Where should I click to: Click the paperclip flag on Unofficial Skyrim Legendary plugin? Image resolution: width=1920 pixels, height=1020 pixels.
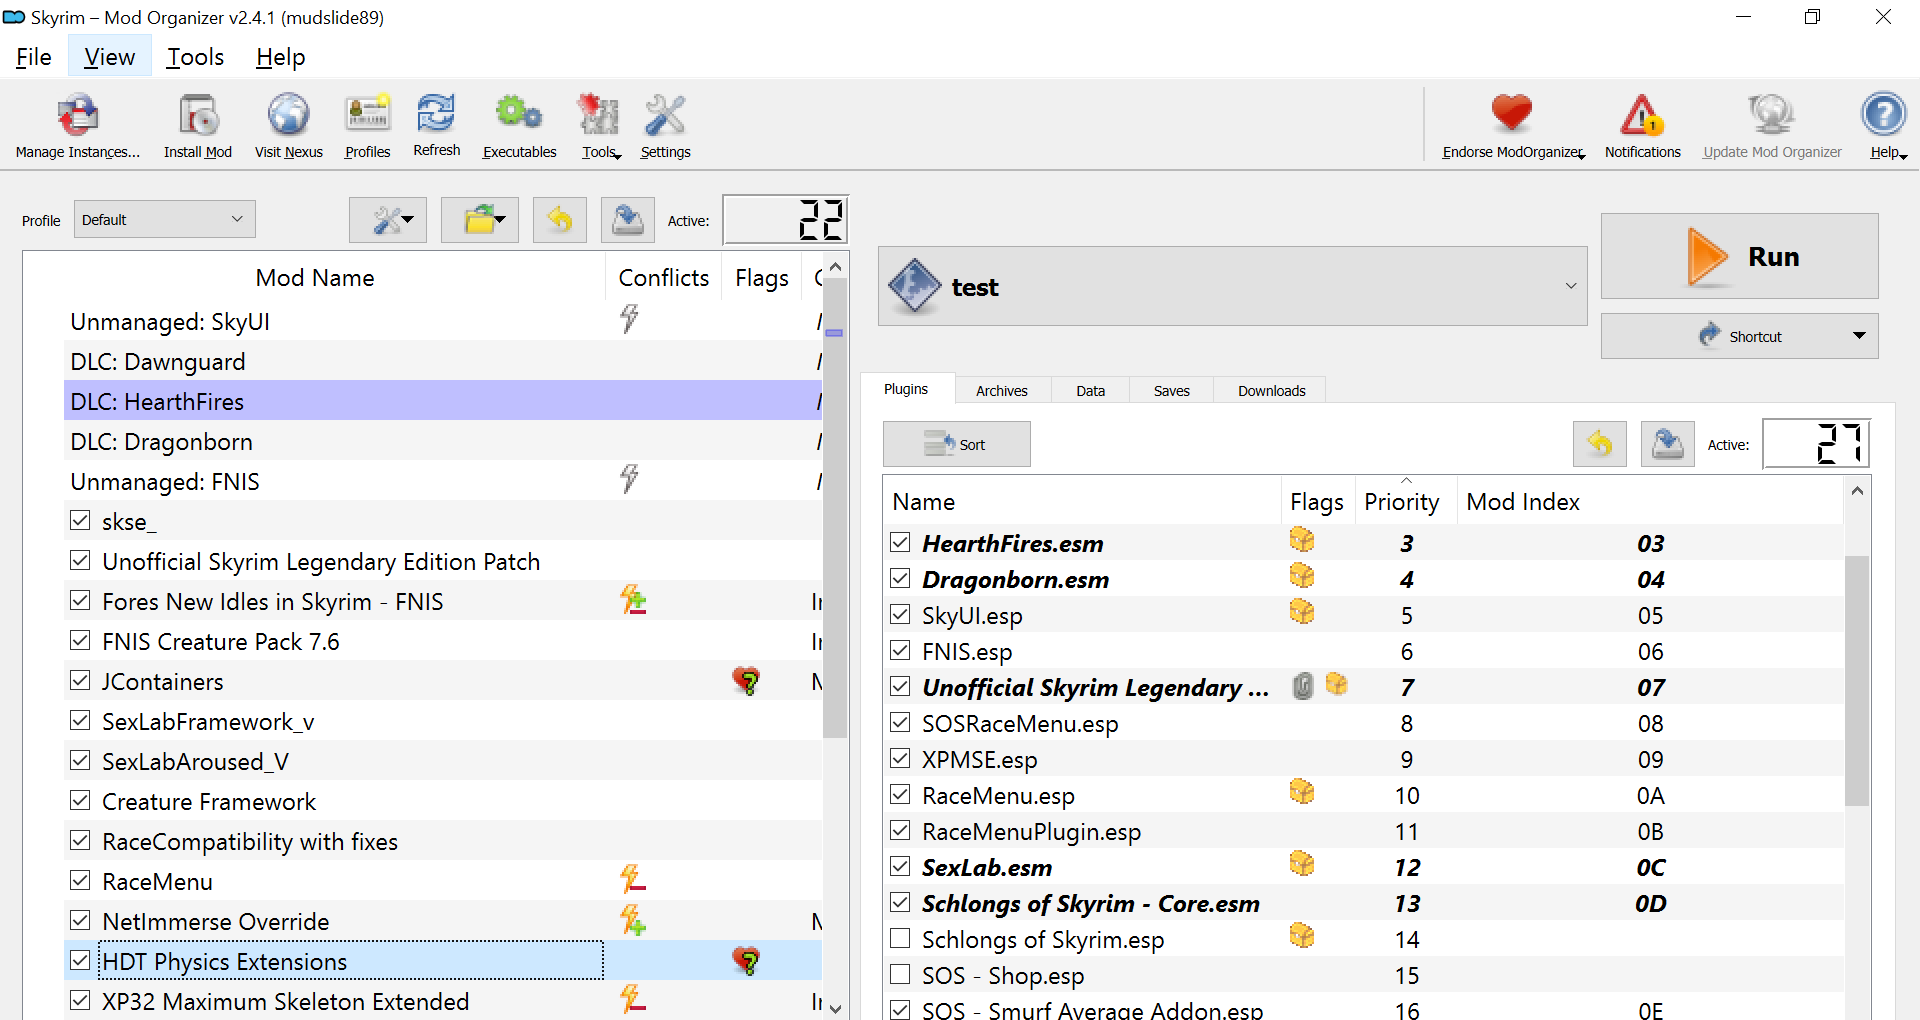(1302, 686)
